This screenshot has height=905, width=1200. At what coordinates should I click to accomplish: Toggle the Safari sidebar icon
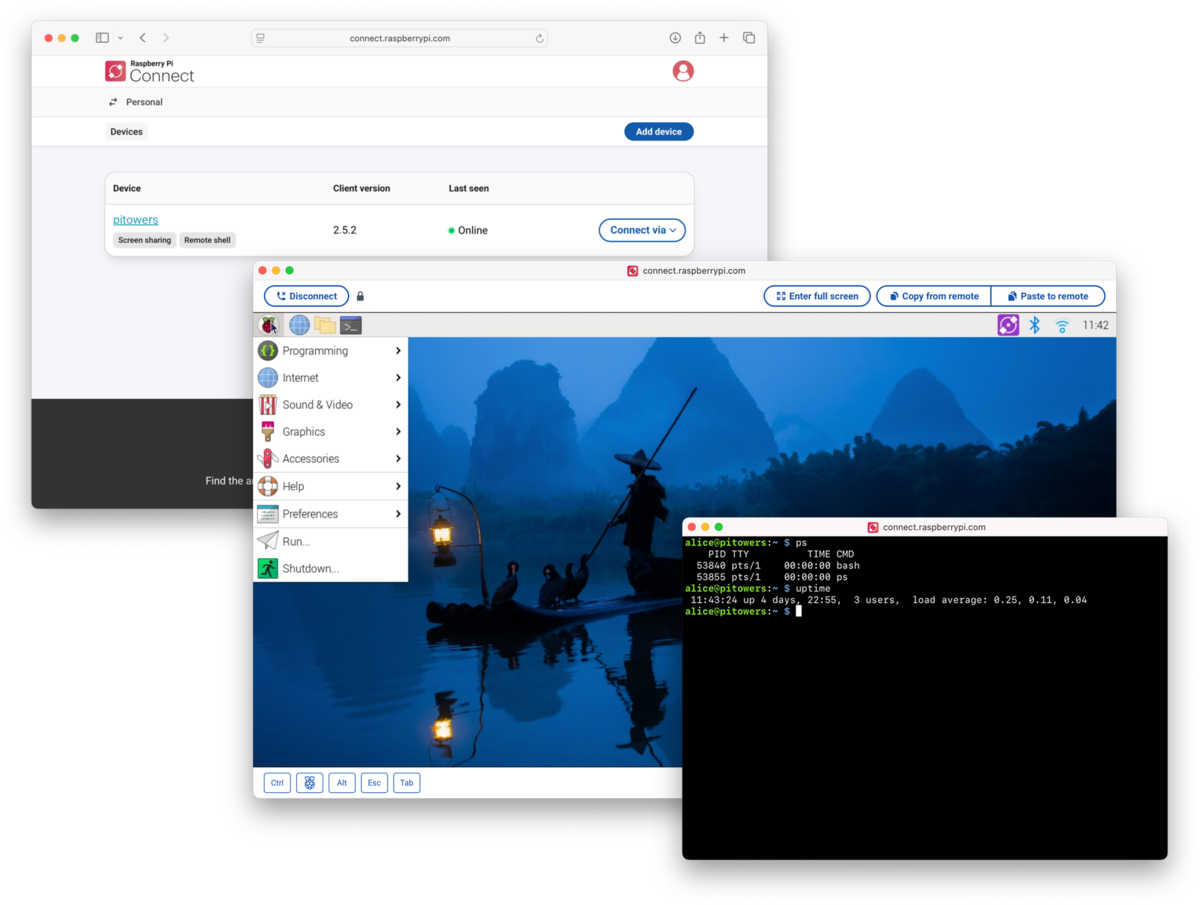point(102,38)
